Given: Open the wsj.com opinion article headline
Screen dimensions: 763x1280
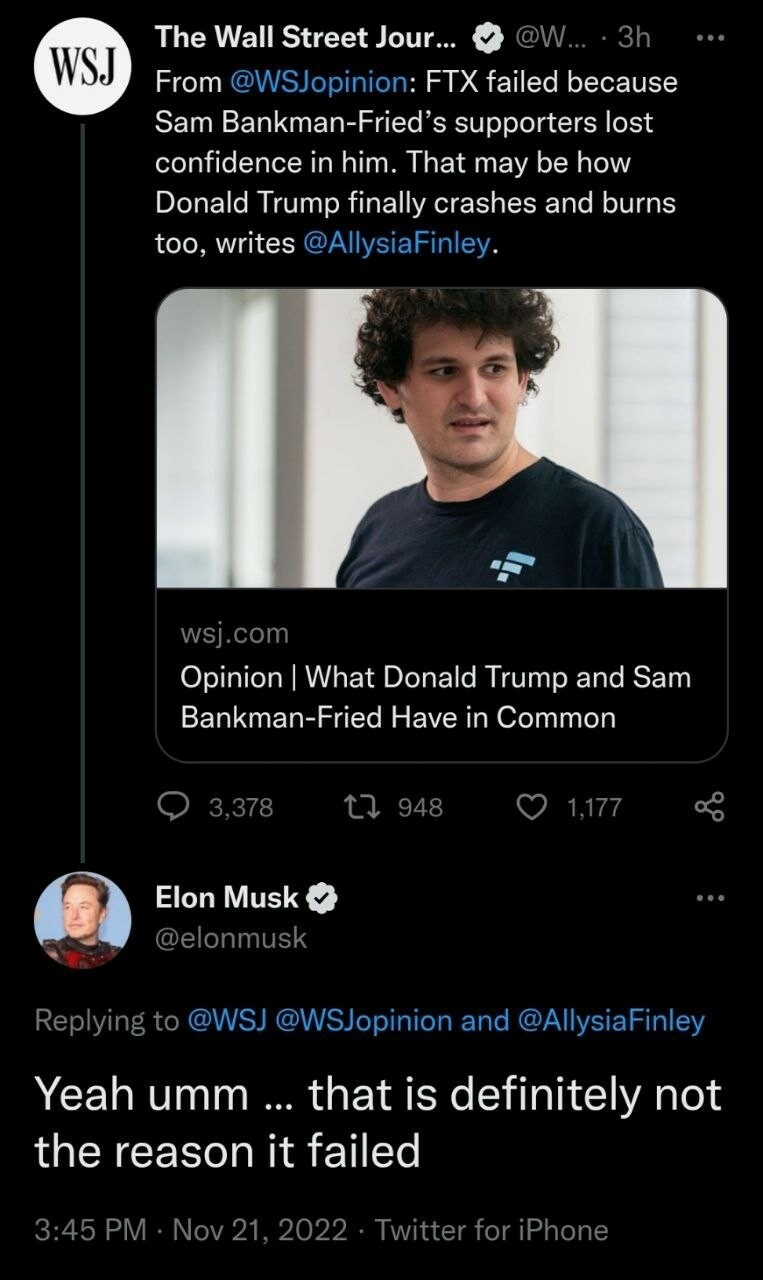Looking at the screenshot, I should click(436, 697).
